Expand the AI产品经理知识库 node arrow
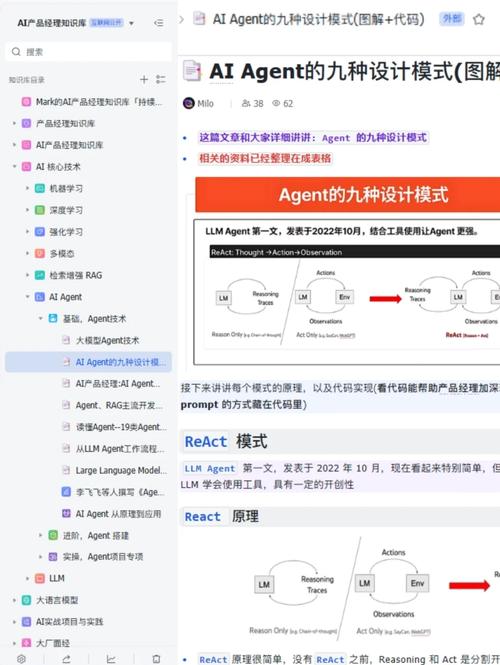 [x=14, y=145]
